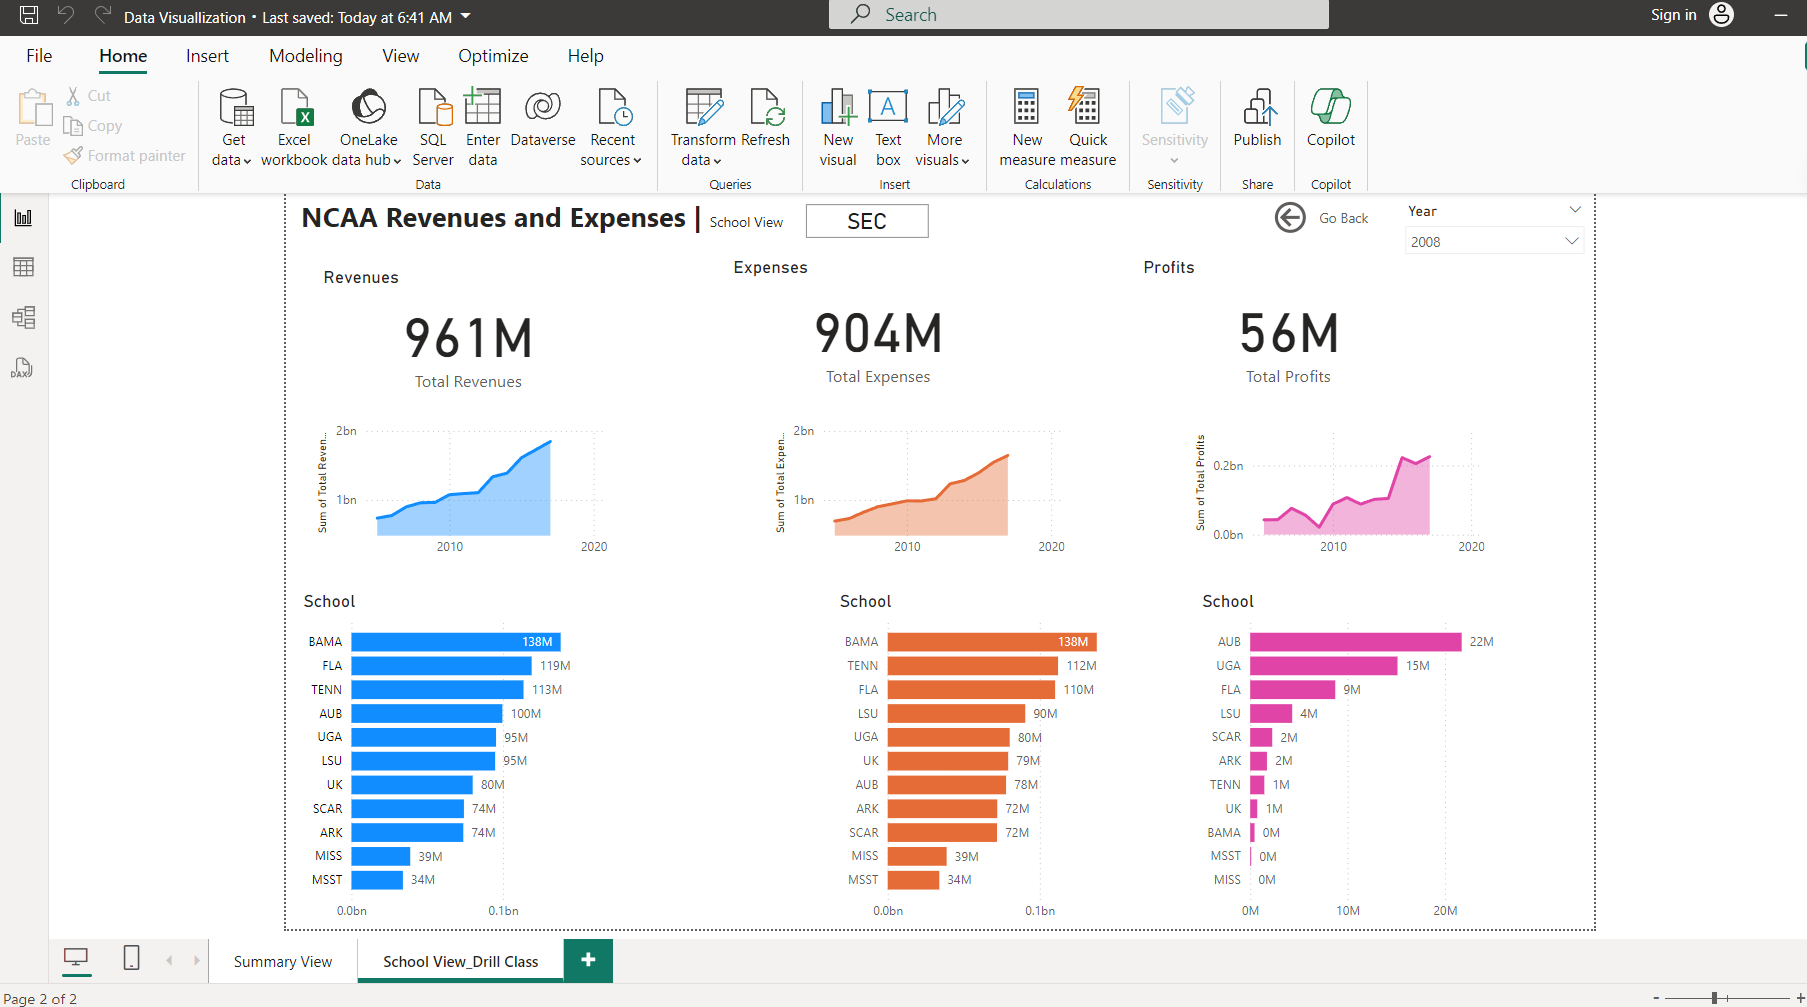The image size is (1807, 1007).
Task: Add a Text box
Action: coord(888,127)
